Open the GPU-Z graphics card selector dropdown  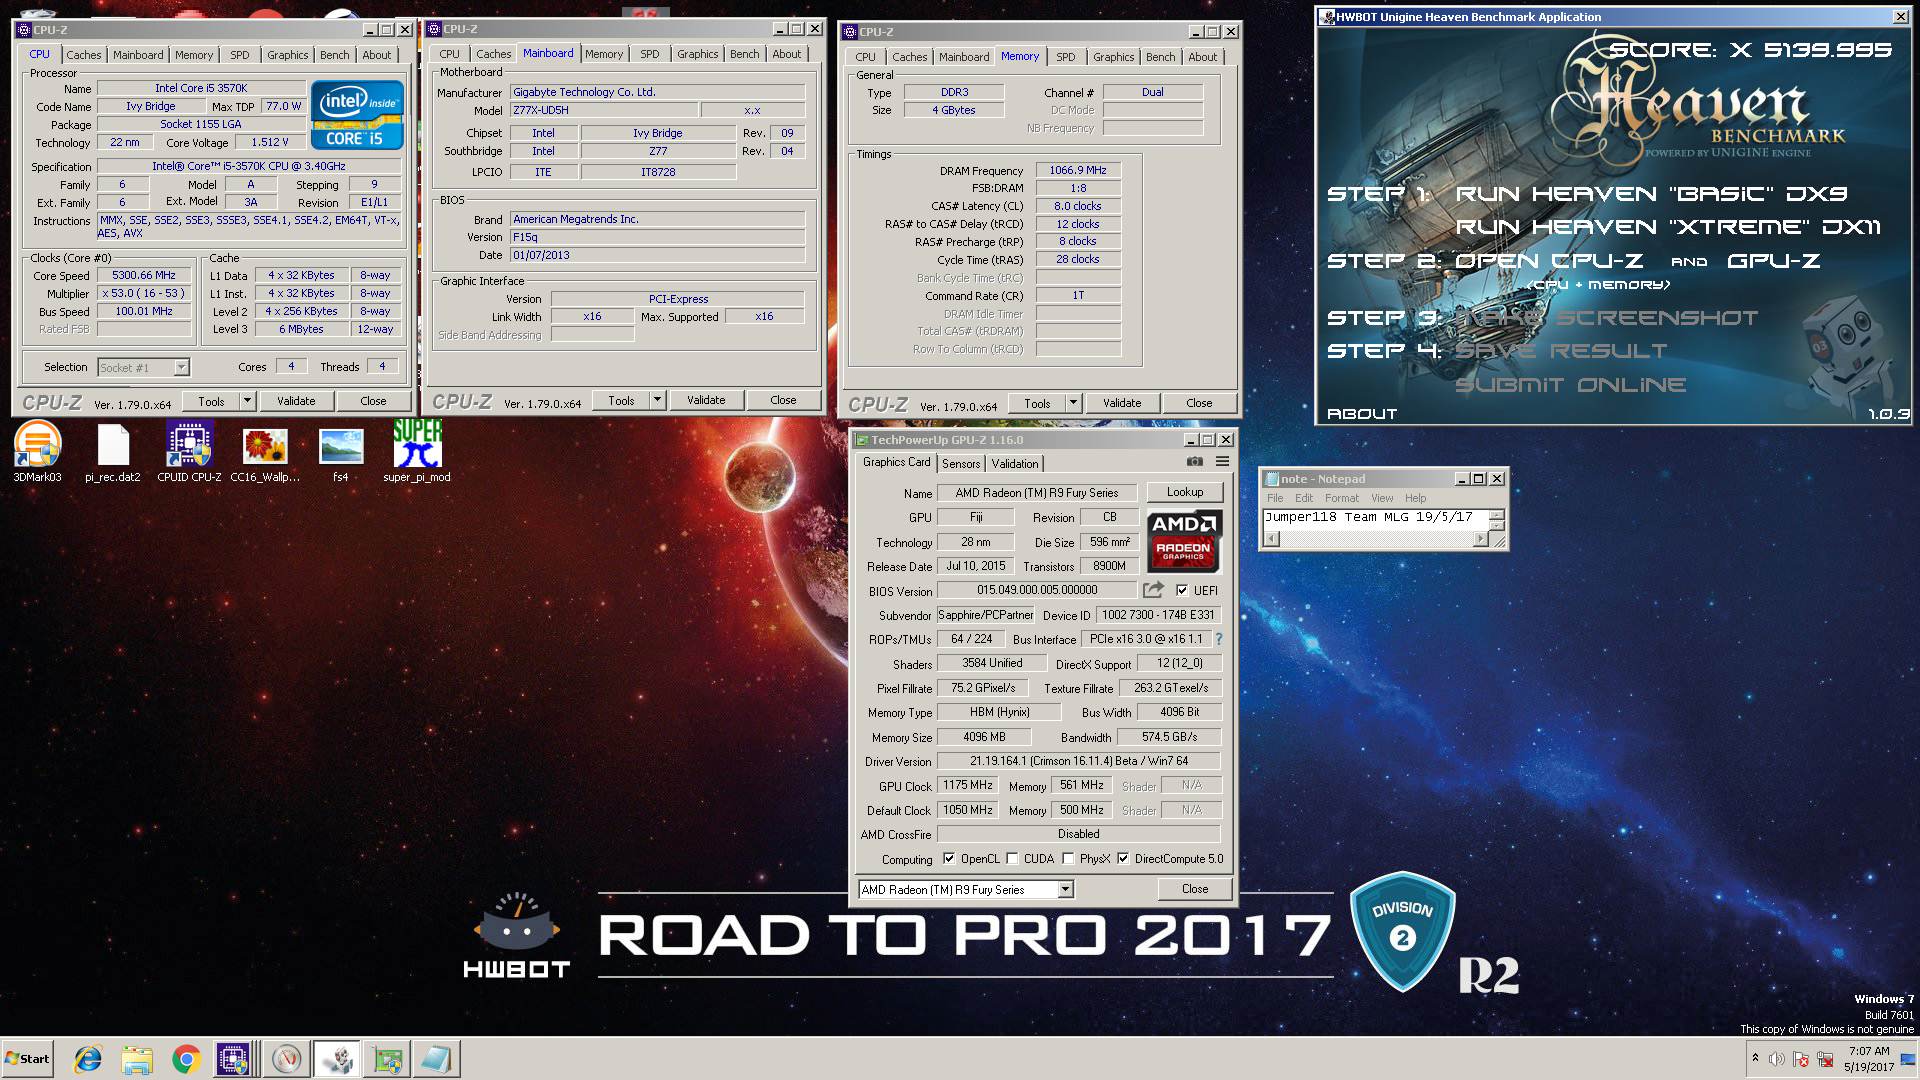point(1065,889)
